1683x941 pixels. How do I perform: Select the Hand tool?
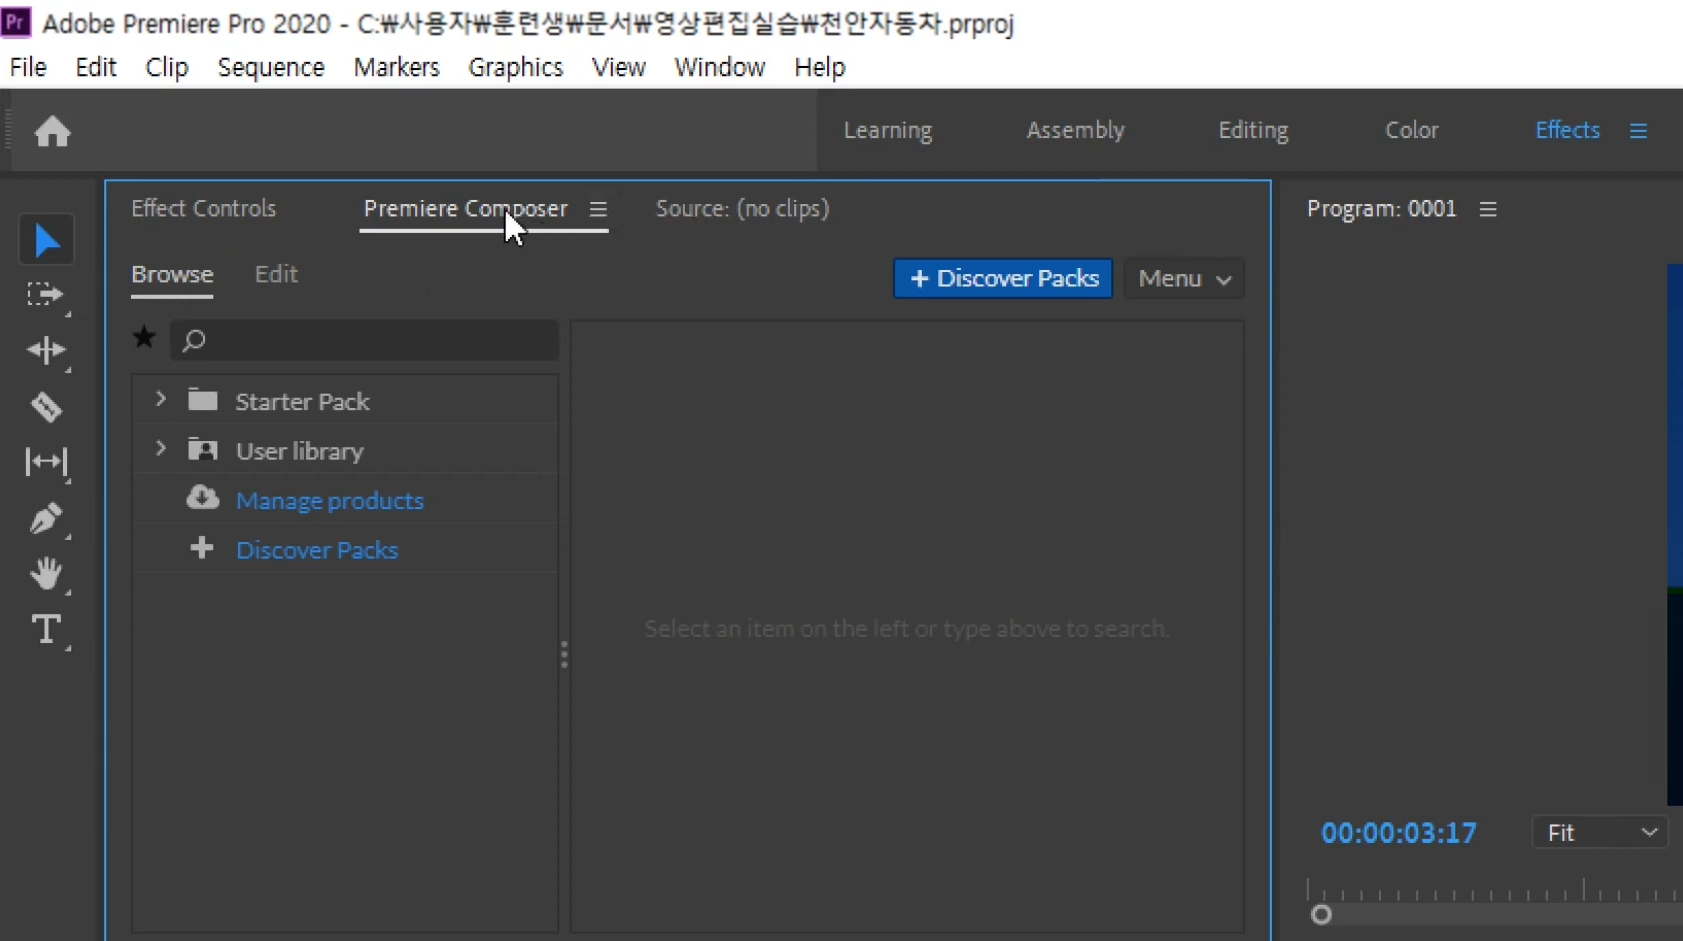pyautogui.click(x=46, y=573)
